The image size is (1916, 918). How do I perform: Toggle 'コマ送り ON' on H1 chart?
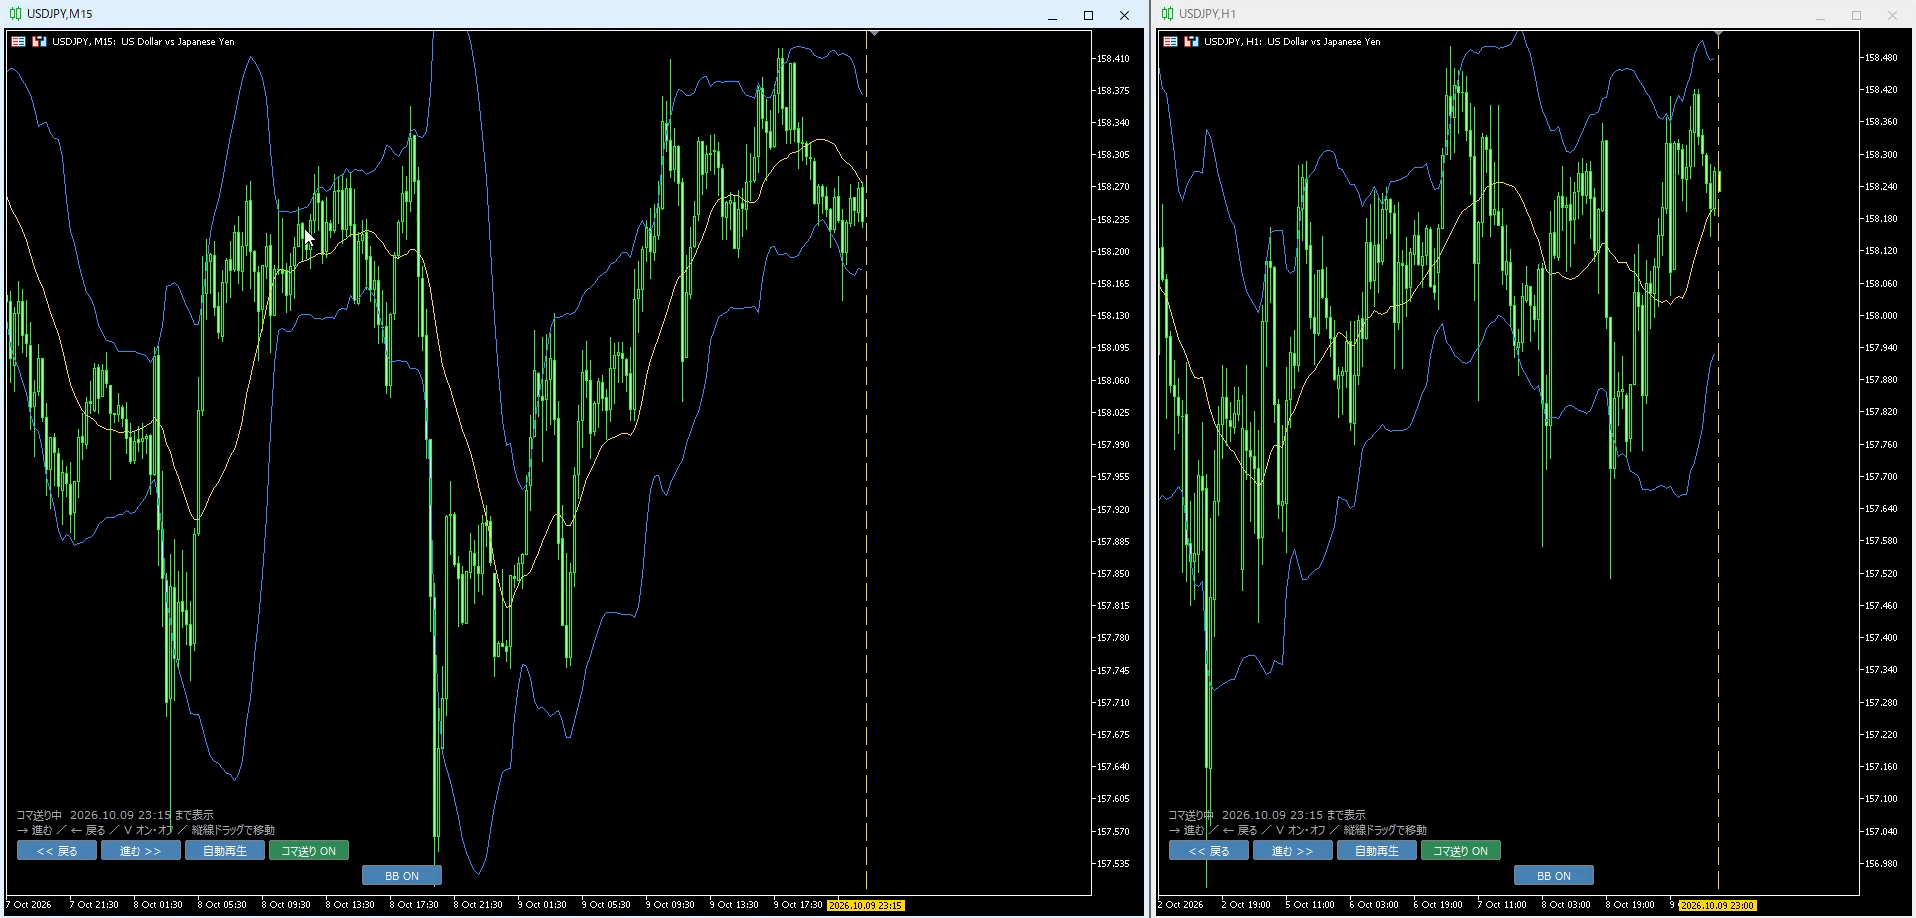point(1461,851)
